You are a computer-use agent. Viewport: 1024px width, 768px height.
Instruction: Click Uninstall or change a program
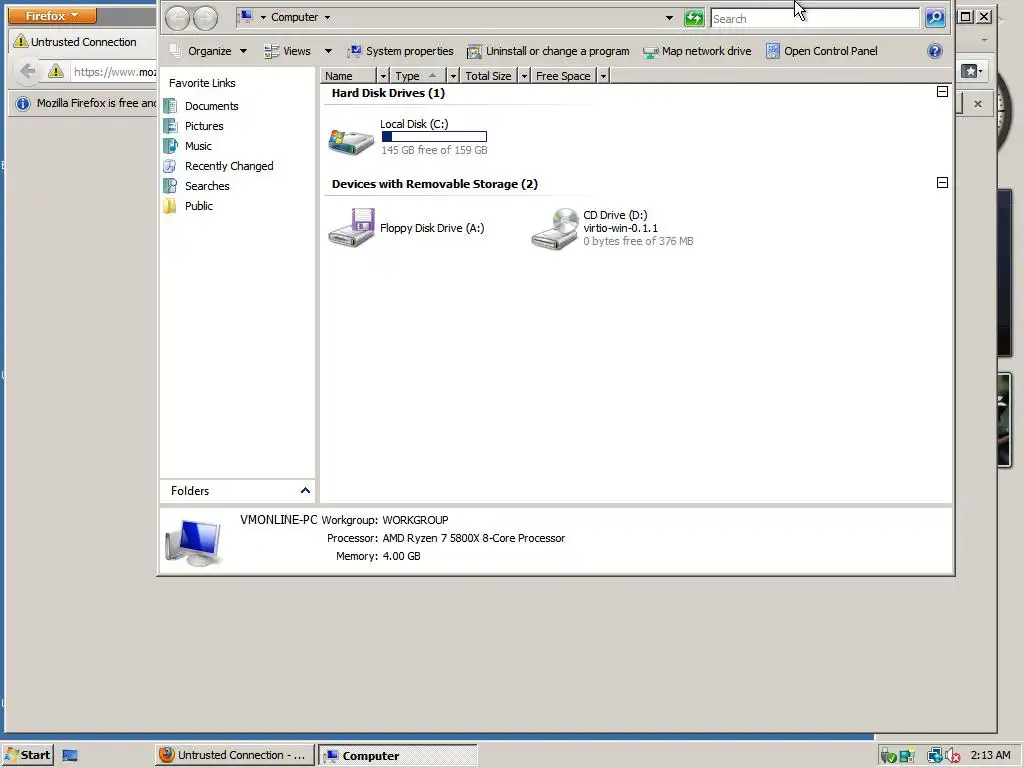(549, 51)
